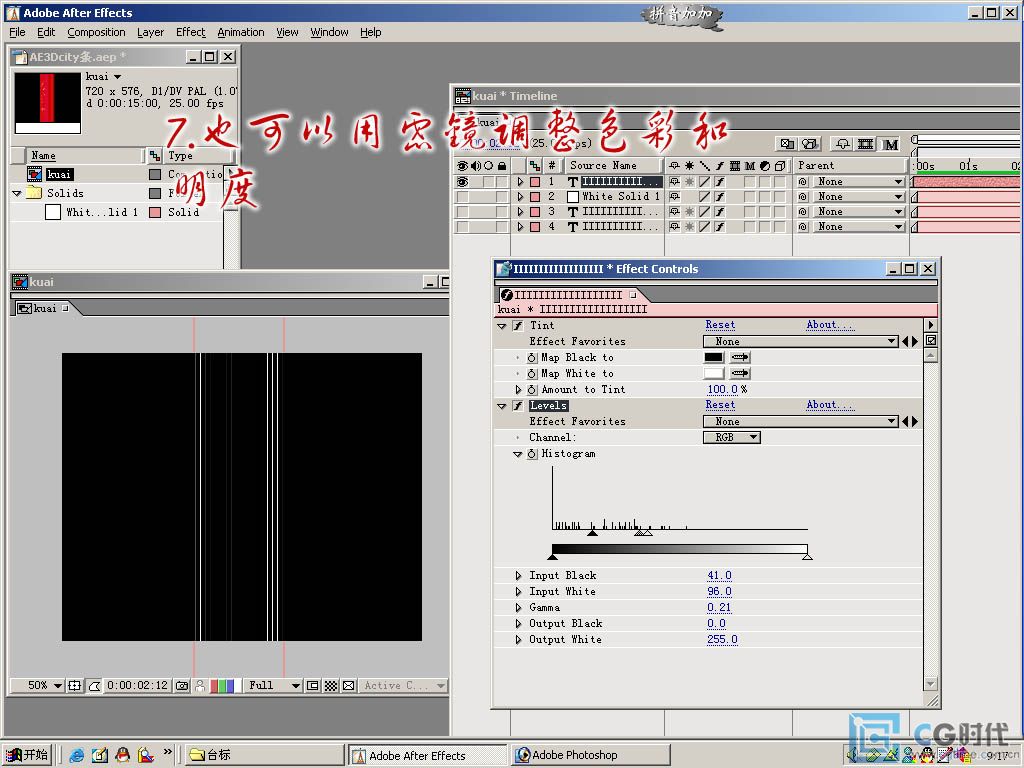This screenshot has height=768, width=1024.
Task: Click Reset link for Tint effect
Action: (720, 325)
